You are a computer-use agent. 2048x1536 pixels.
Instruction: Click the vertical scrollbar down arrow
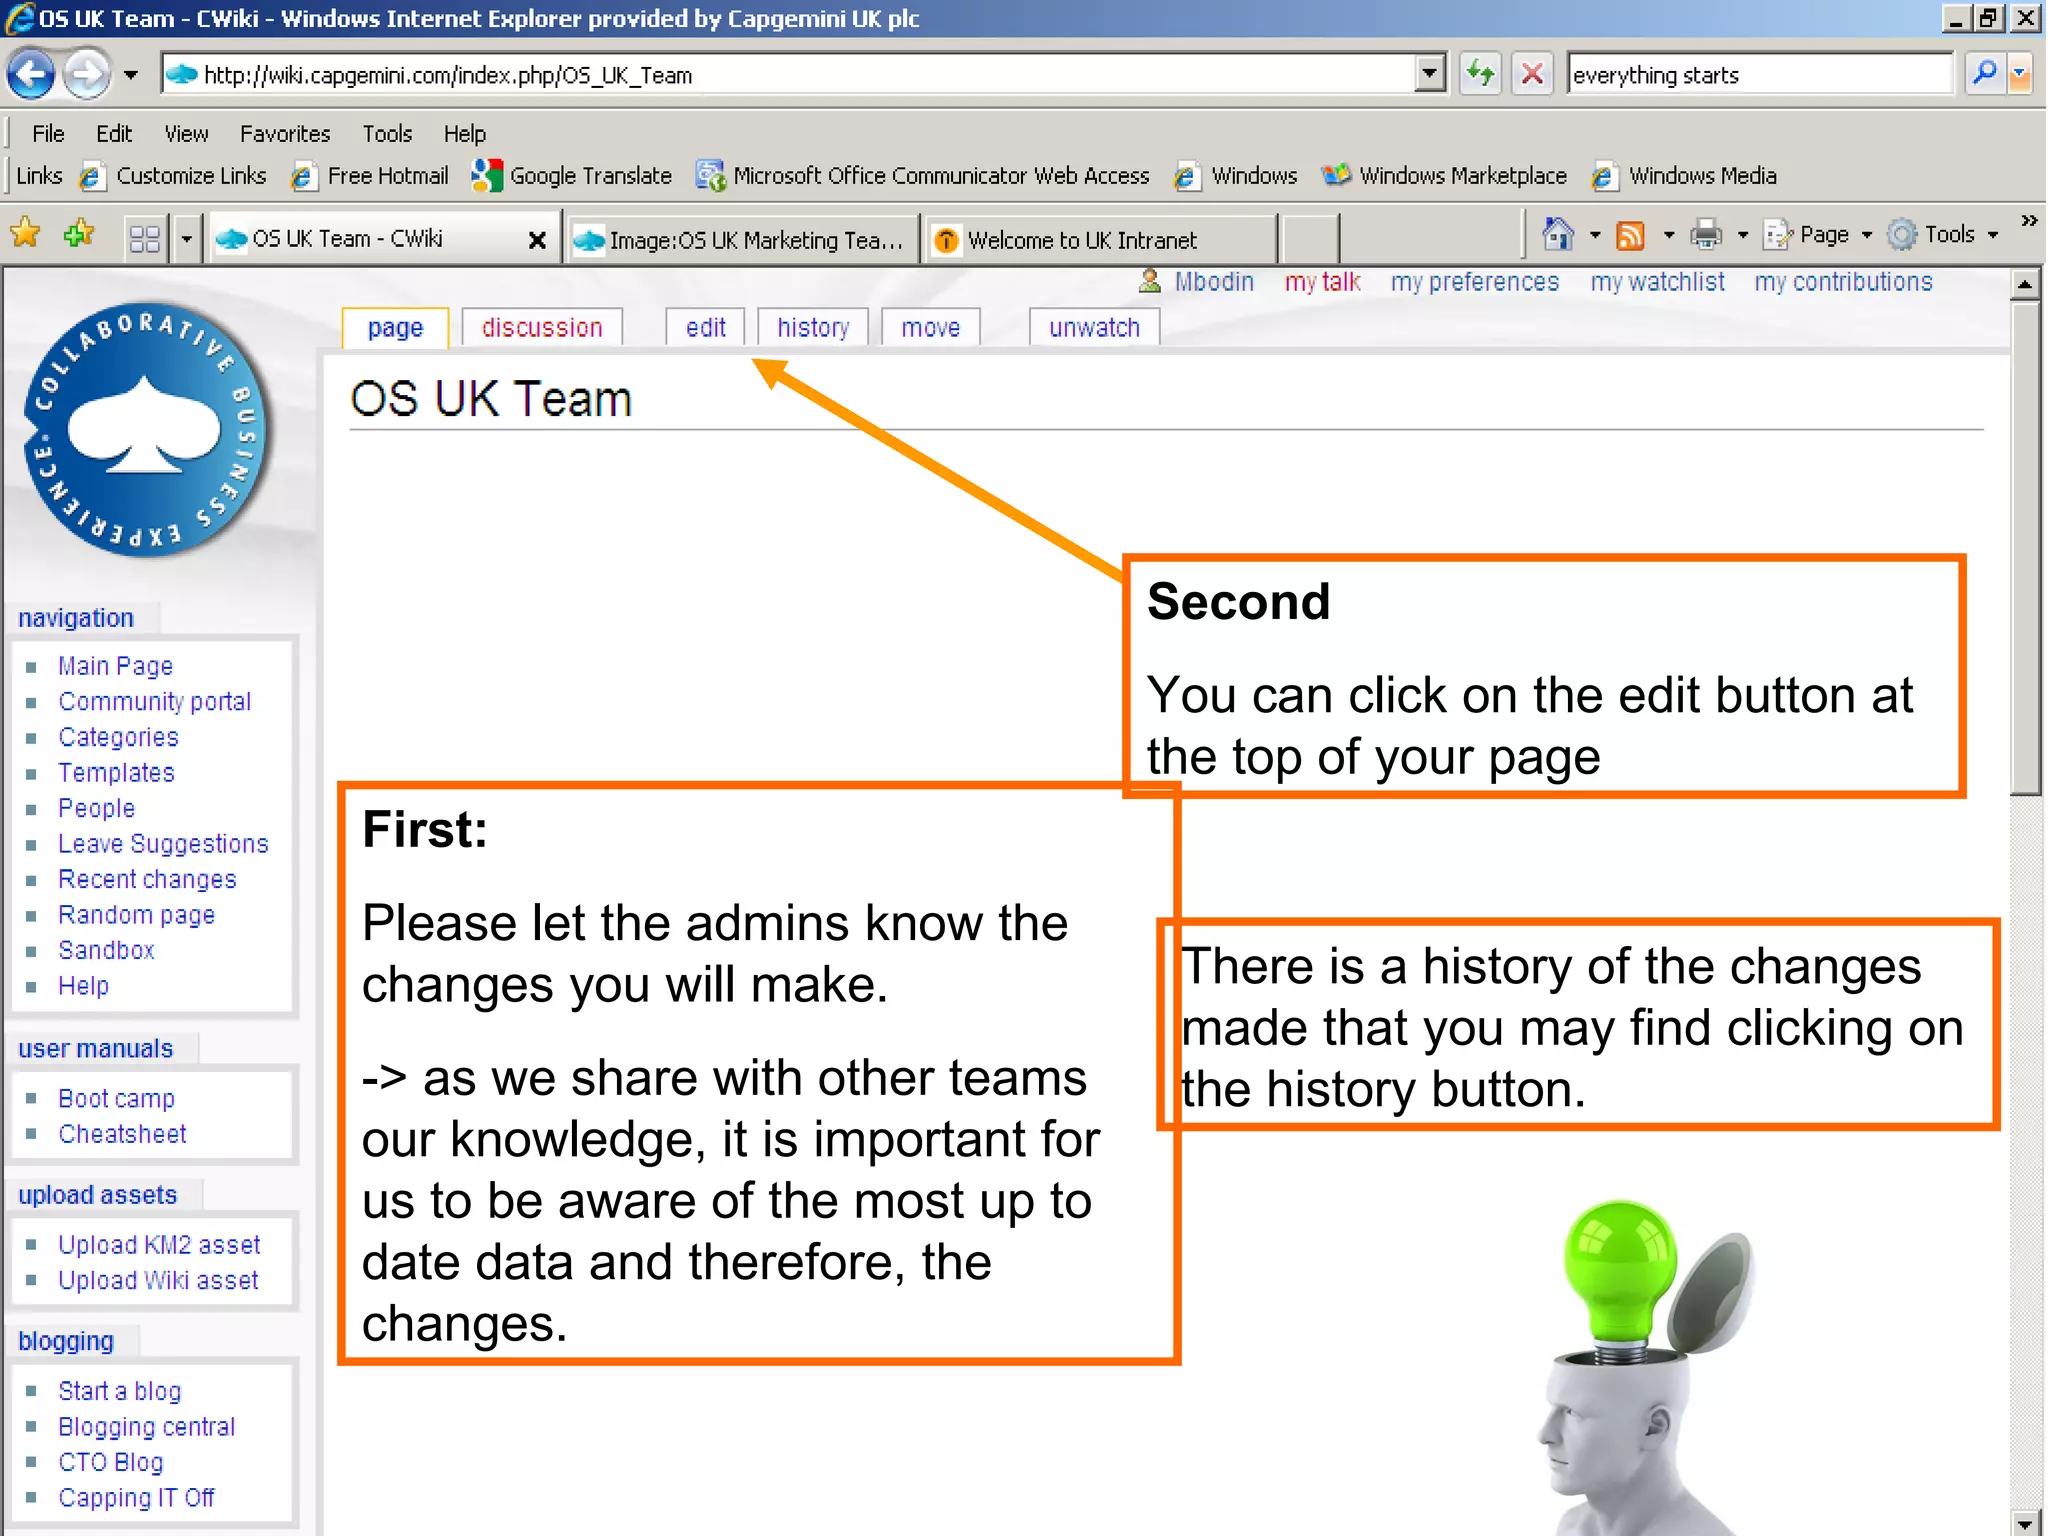coord(2024,1524)
